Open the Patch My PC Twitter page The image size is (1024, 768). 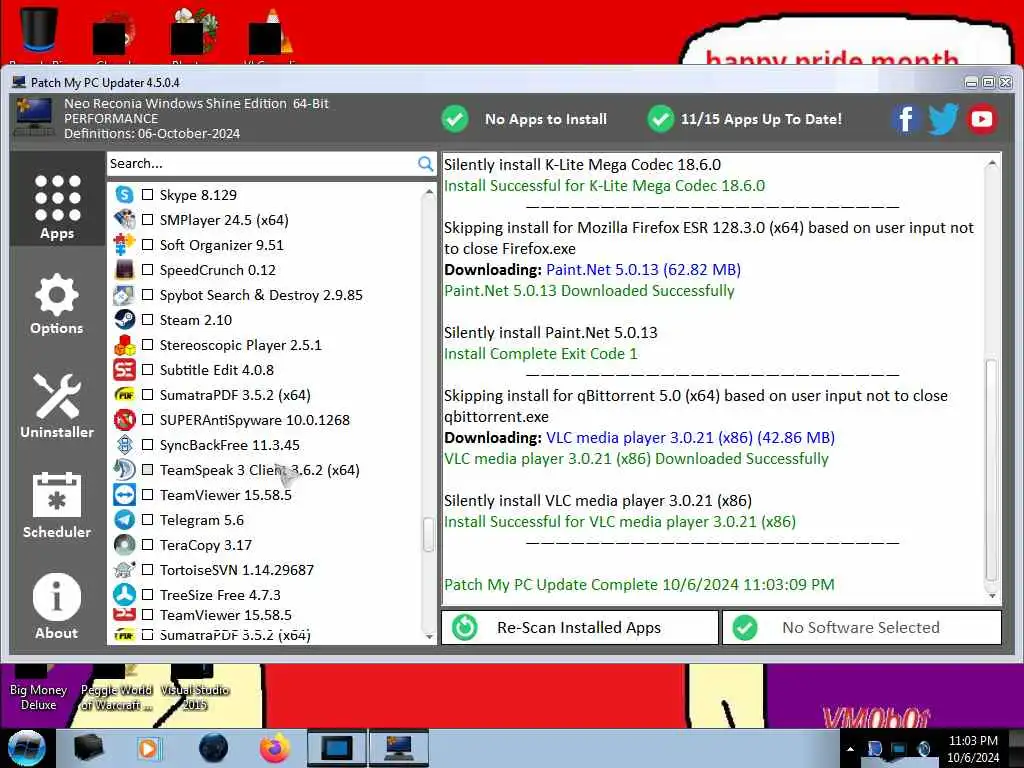tap(943, 119)
